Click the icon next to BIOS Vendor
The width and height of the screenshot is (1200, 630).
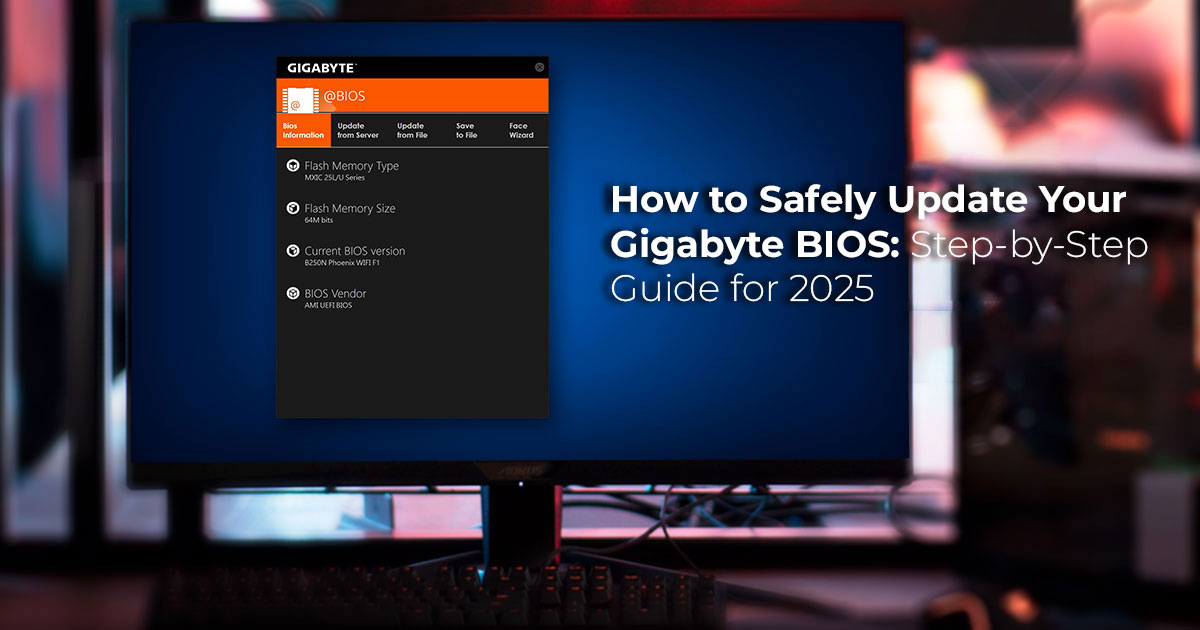[293, 294]
